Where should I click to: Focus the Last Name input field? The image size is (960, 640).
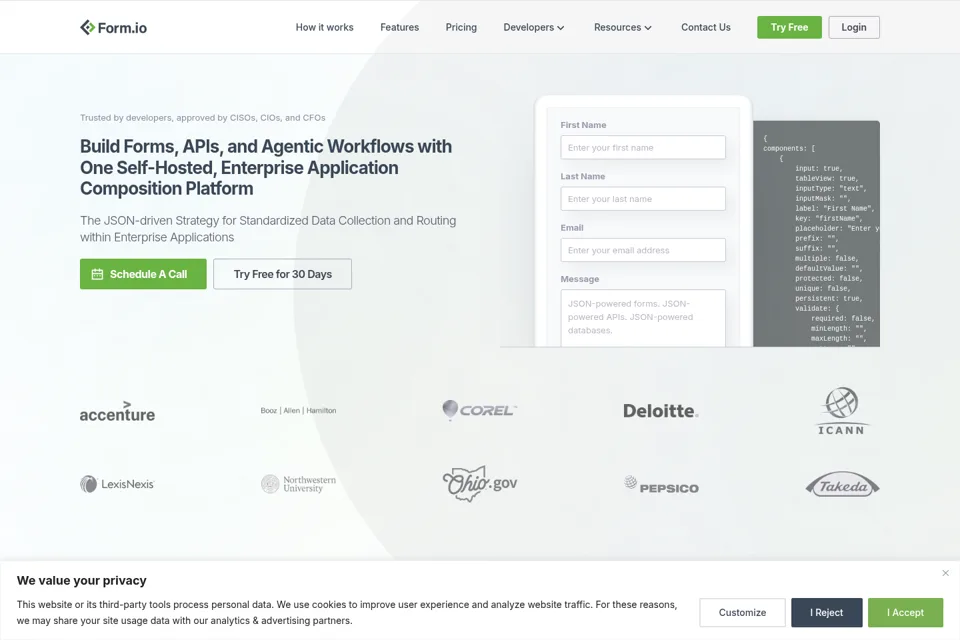643,199
